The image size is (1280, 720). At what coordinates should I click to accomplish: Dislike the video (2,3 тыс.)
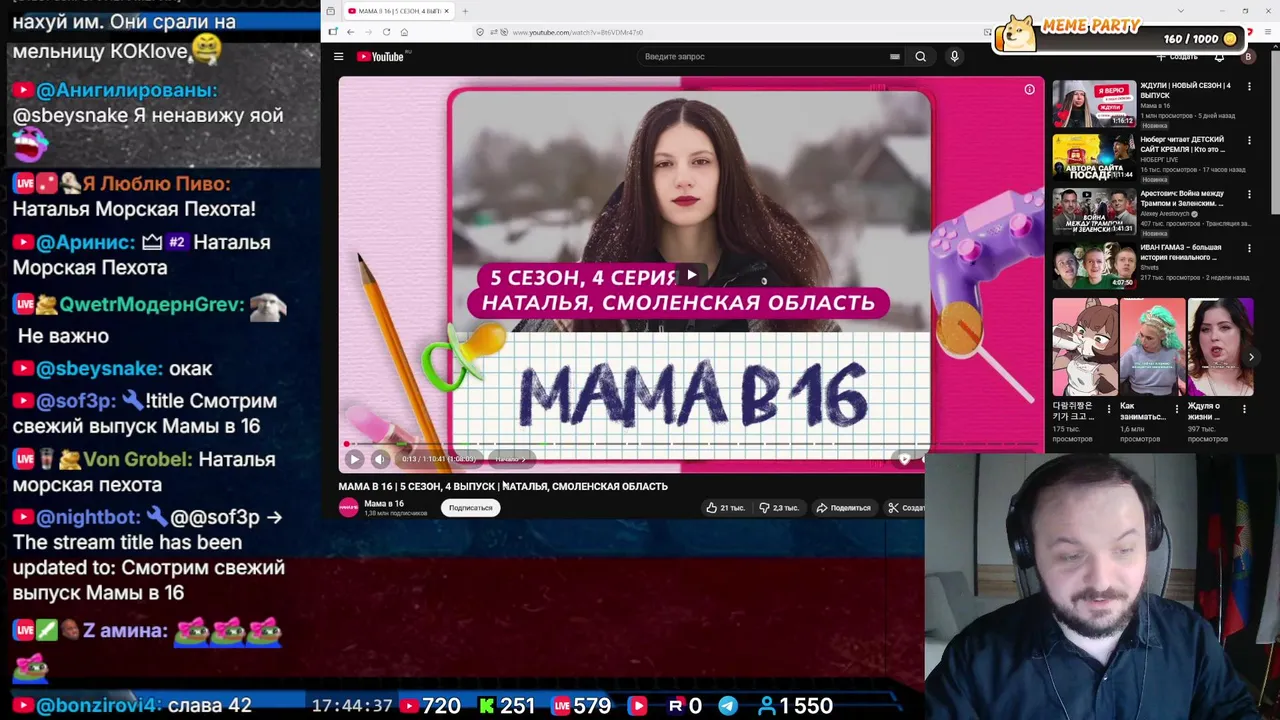(x=779, y=508)
